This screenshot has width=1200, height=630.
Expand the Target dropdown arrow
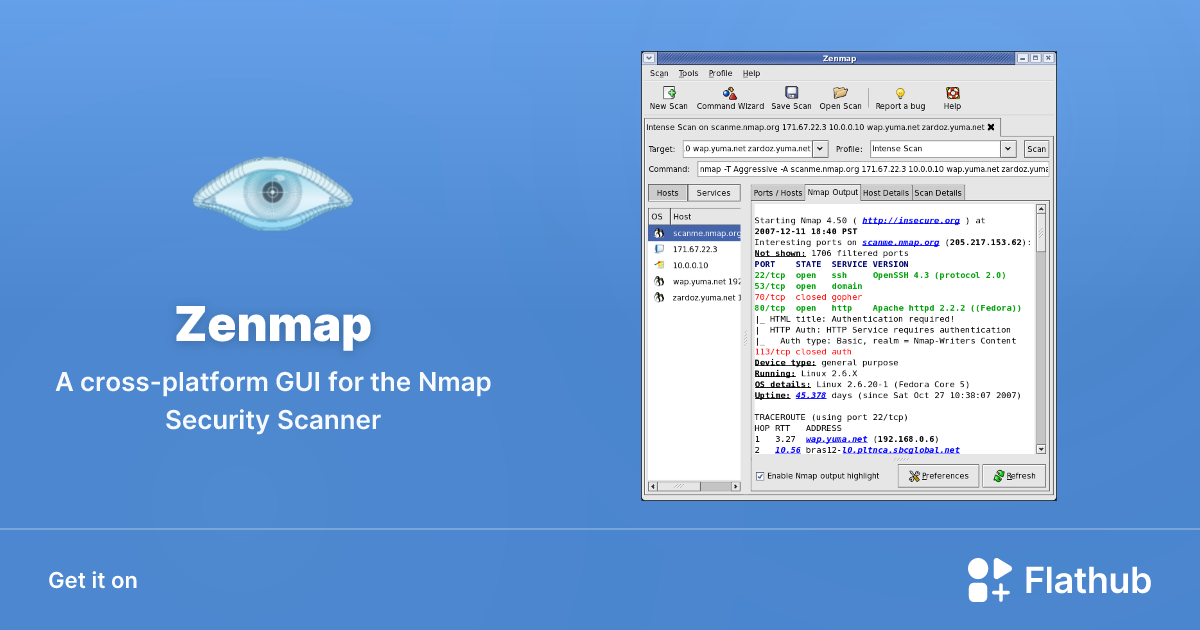820,149
